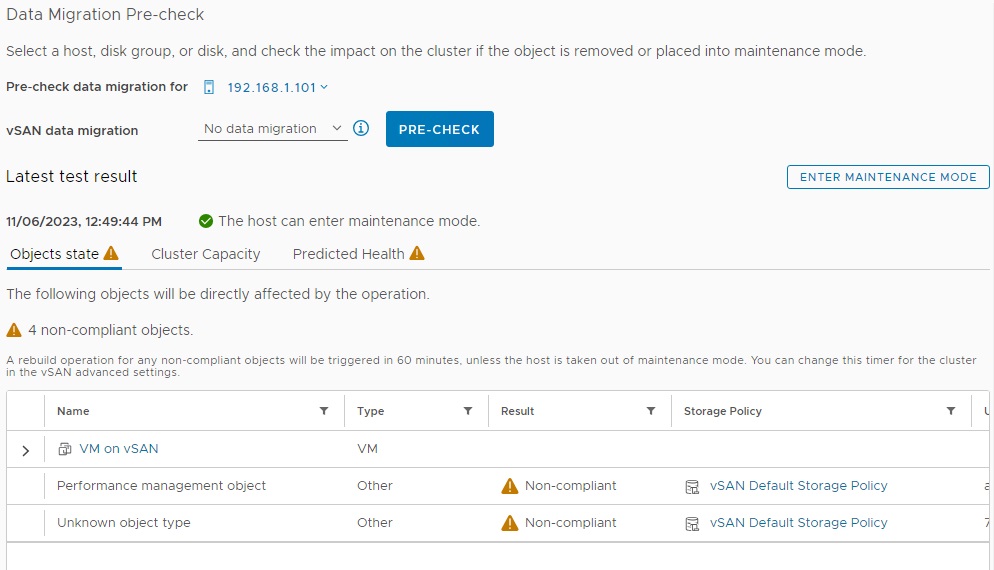
Task: Click the ENTER MAINTENANCE MODE button
Action: pyautogui.click(x=888, y=177)
